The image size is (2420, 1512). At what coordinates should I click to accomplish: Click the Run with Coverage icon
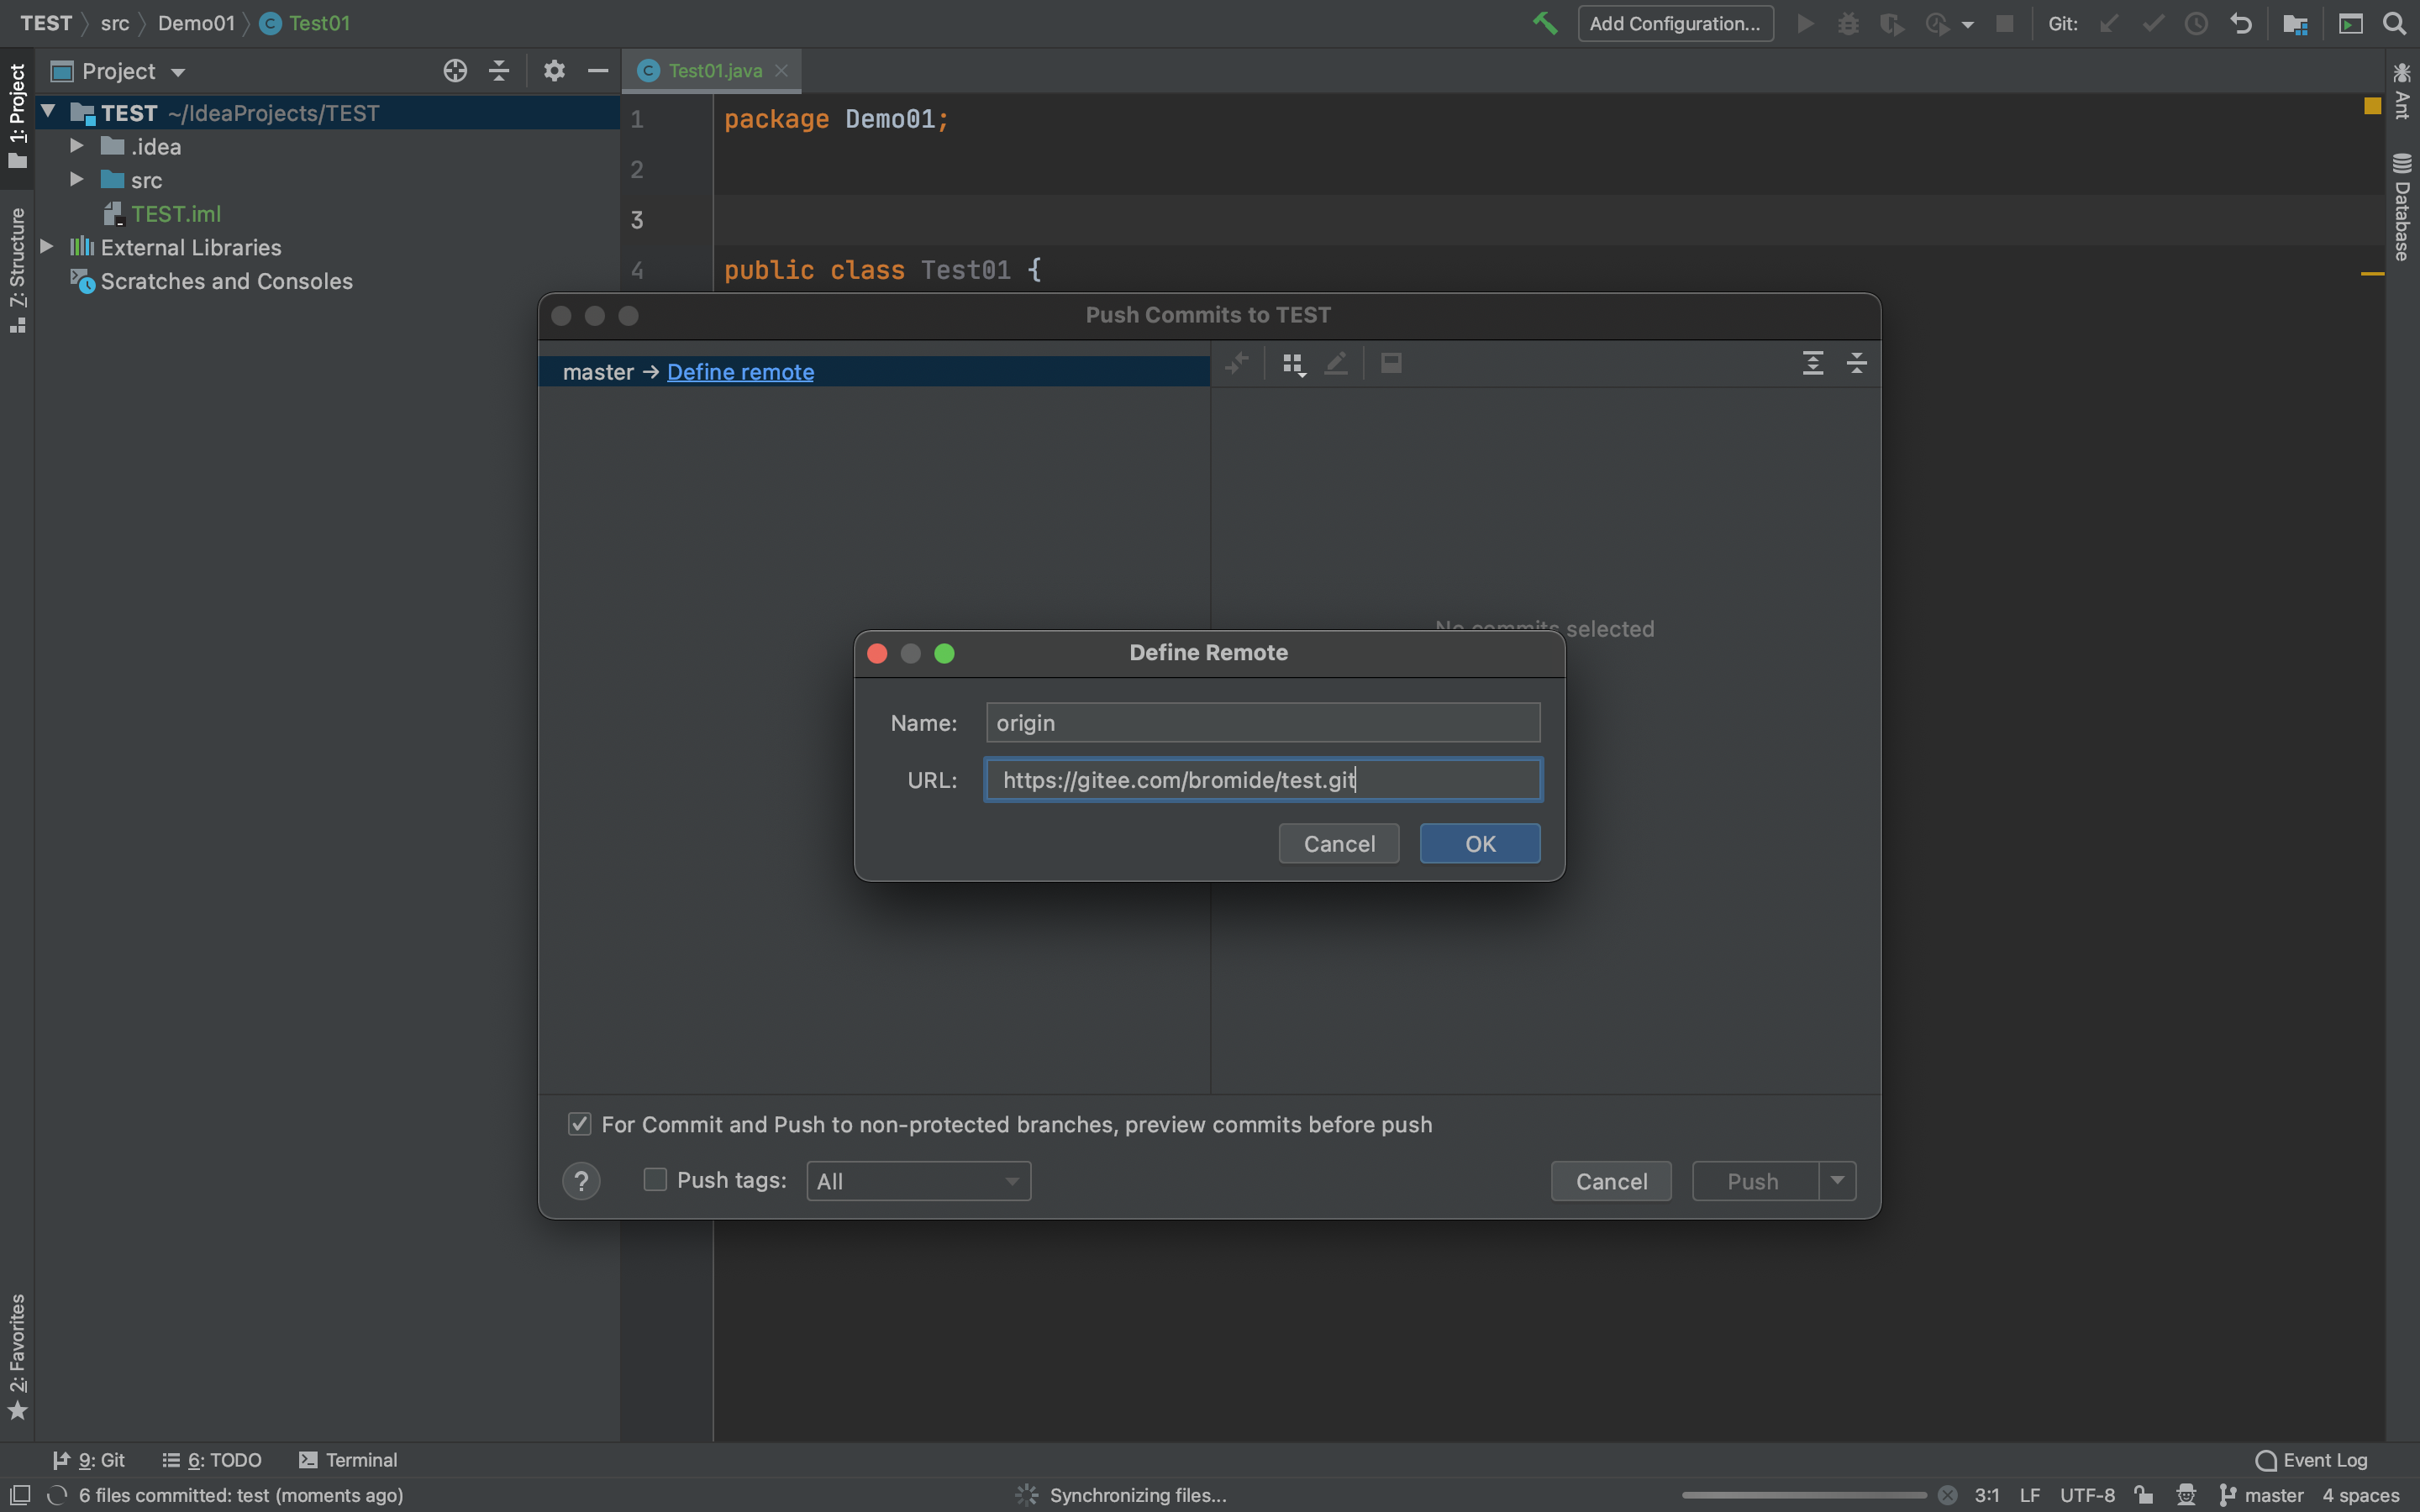click(1891, 23)
